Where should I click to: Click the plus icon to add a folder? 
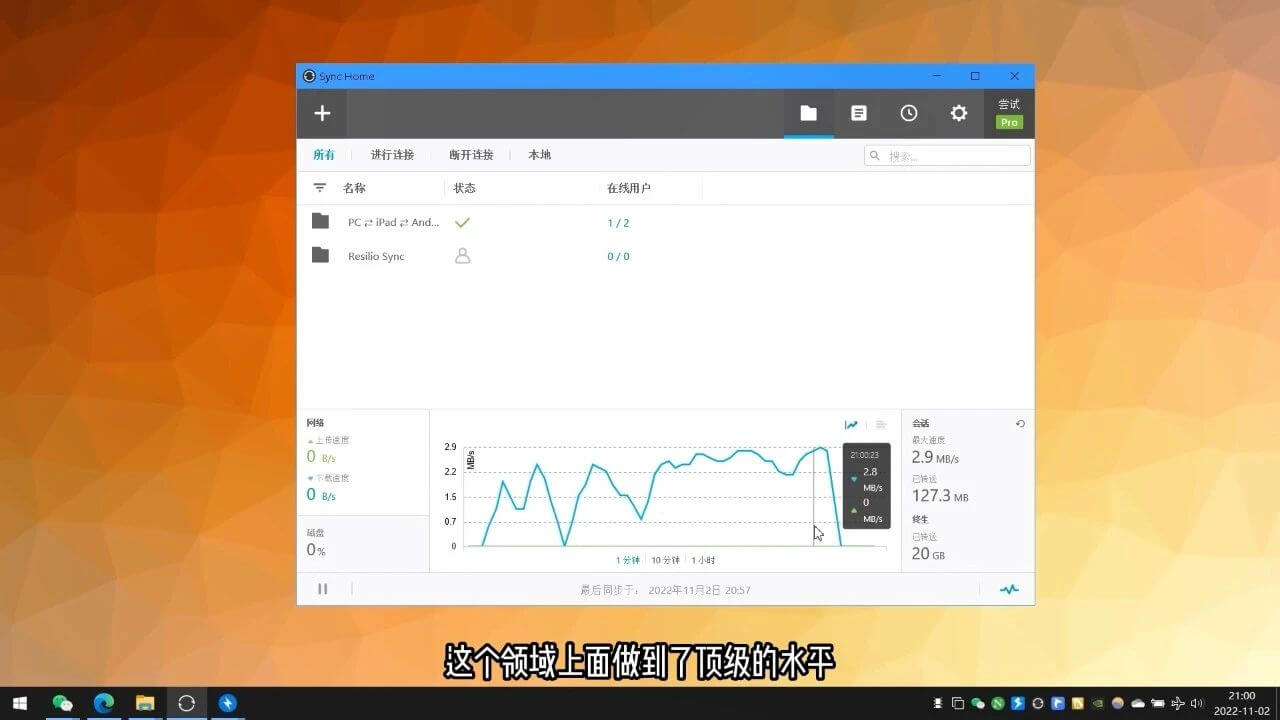coord(322,114)
